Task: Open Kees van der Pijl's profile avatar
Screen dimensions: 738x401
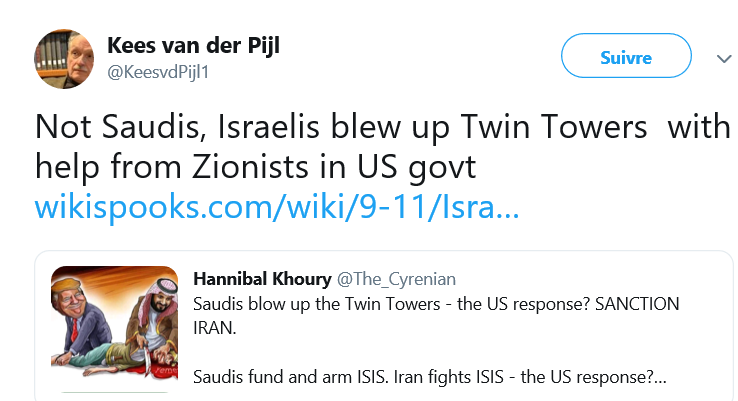Action: (x=66, y=61)
